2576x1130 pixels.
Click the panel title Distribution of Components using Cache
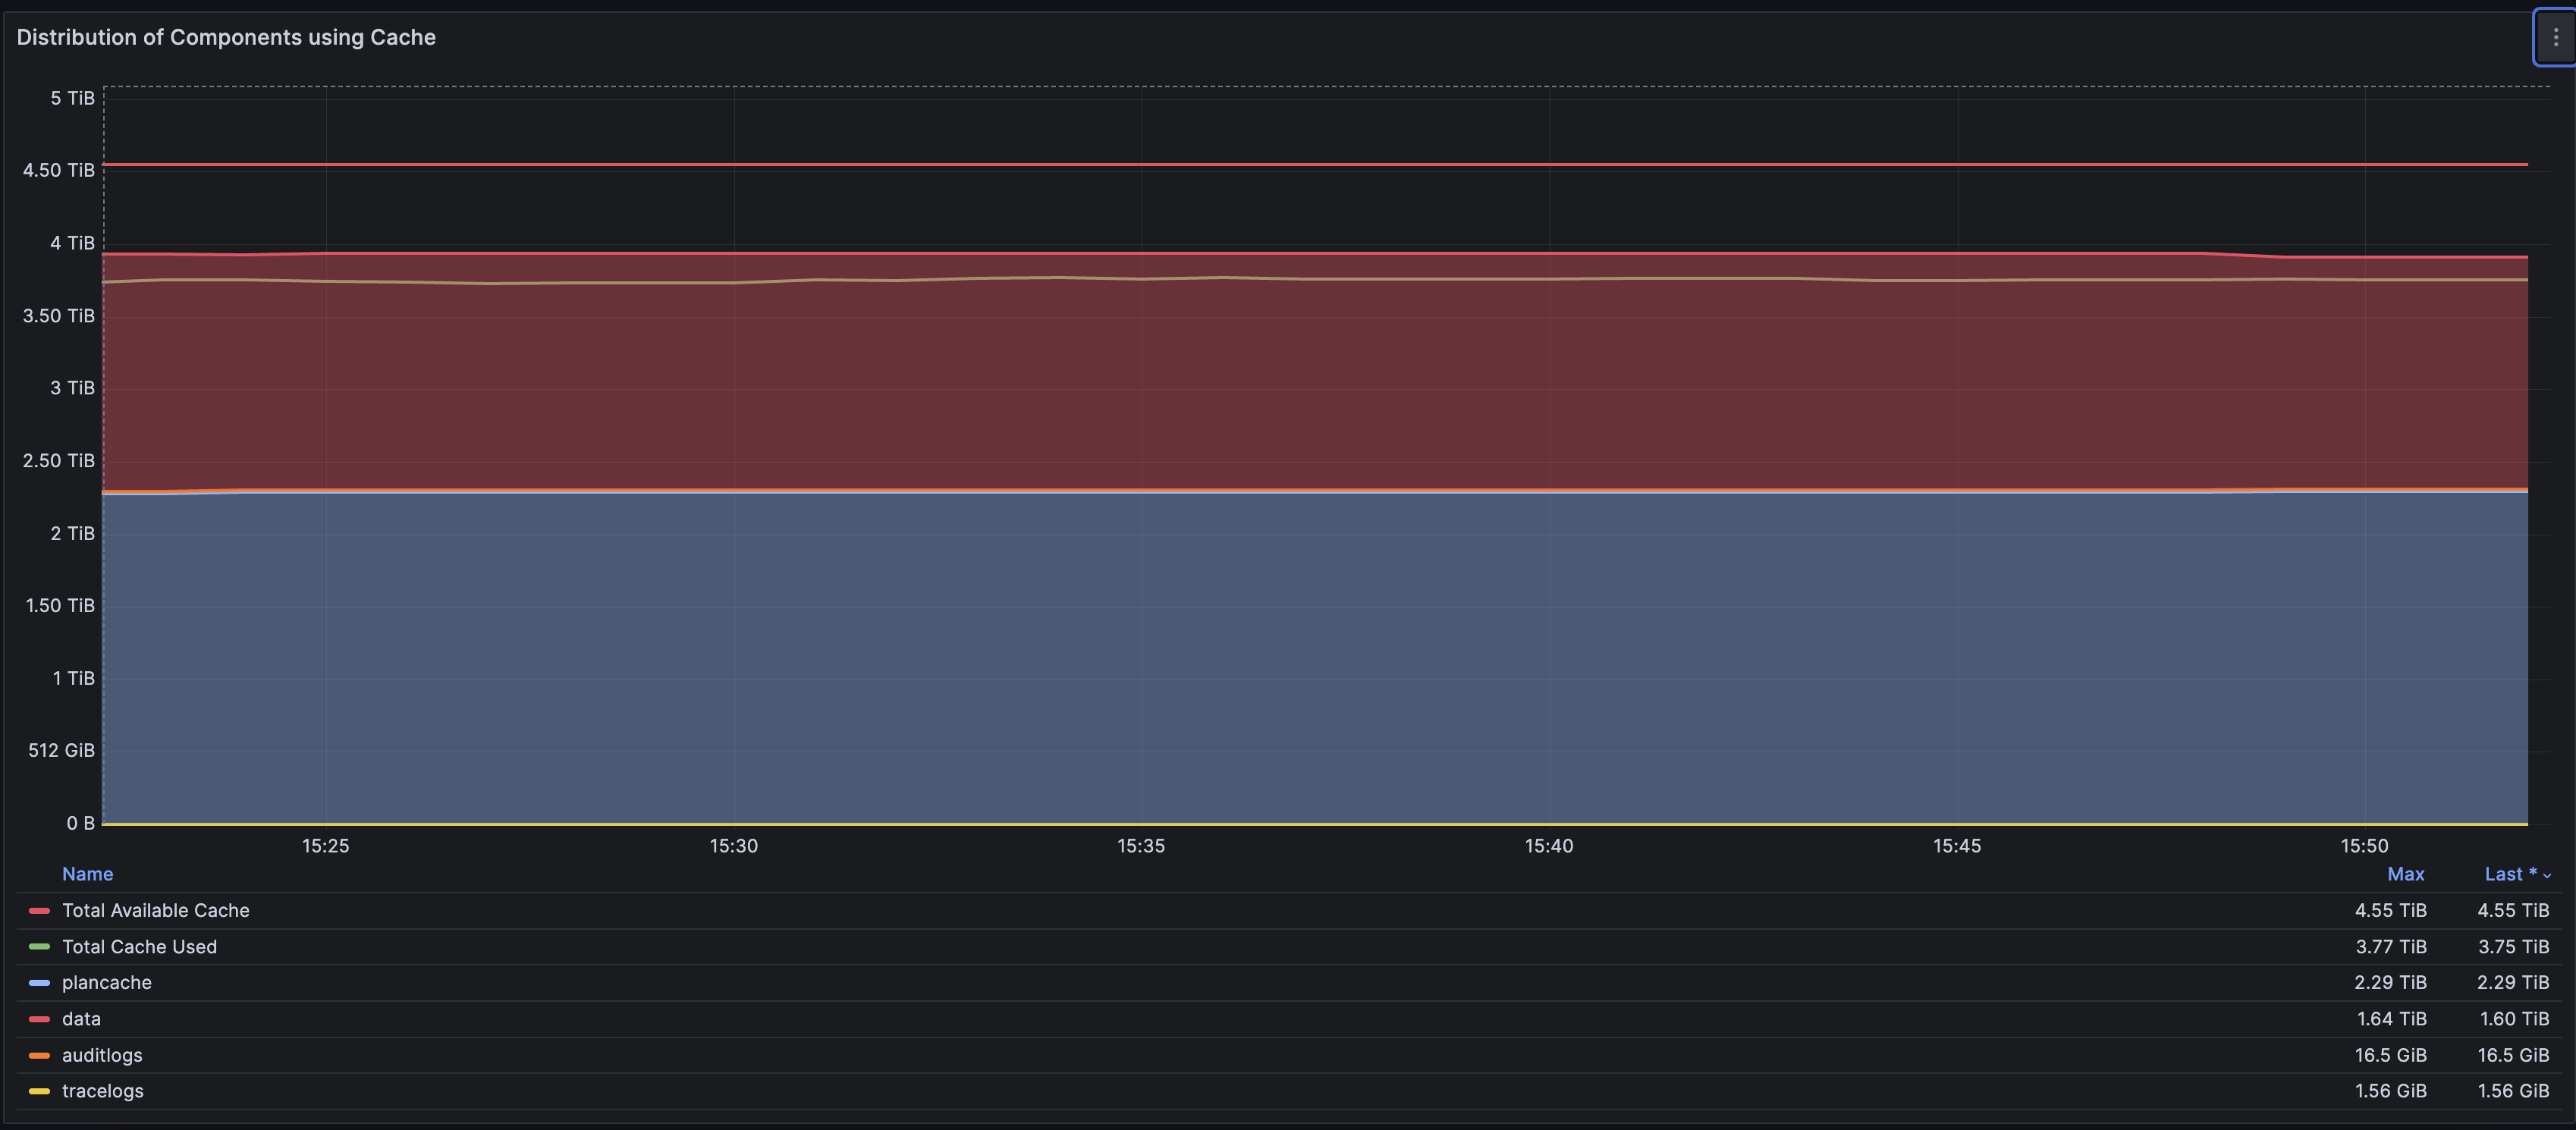click(x=226, y=37)
